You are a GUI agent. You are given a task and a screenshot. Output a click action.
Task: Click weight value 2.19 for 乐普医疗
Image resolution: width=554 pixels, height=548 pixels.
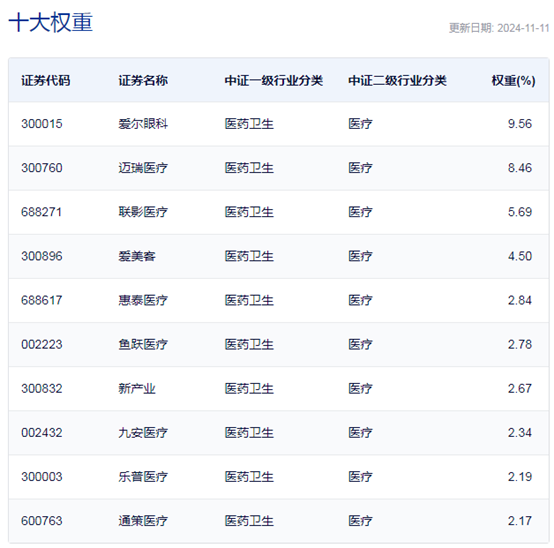(x=520, y=477)
